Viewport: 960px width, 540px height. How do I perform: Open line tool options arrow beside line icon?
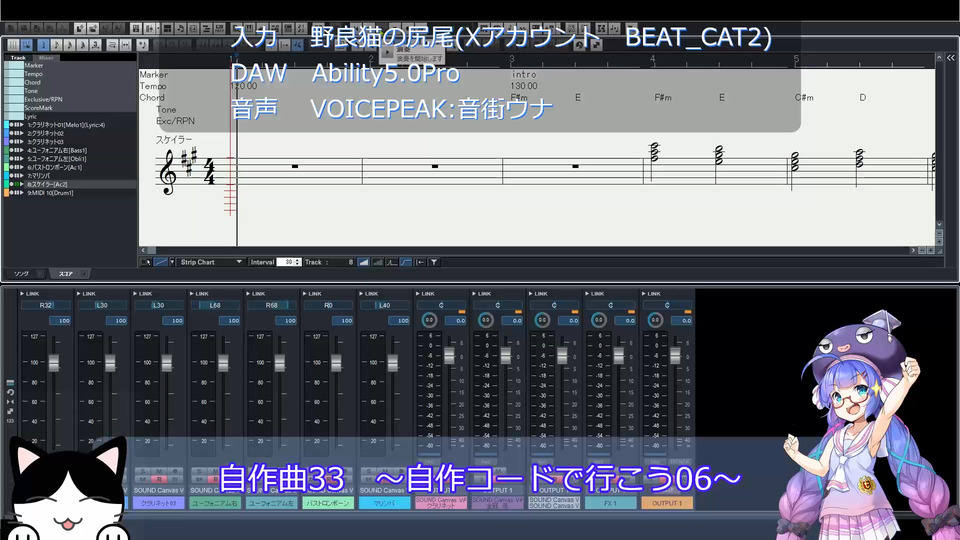tap(172, 262)
